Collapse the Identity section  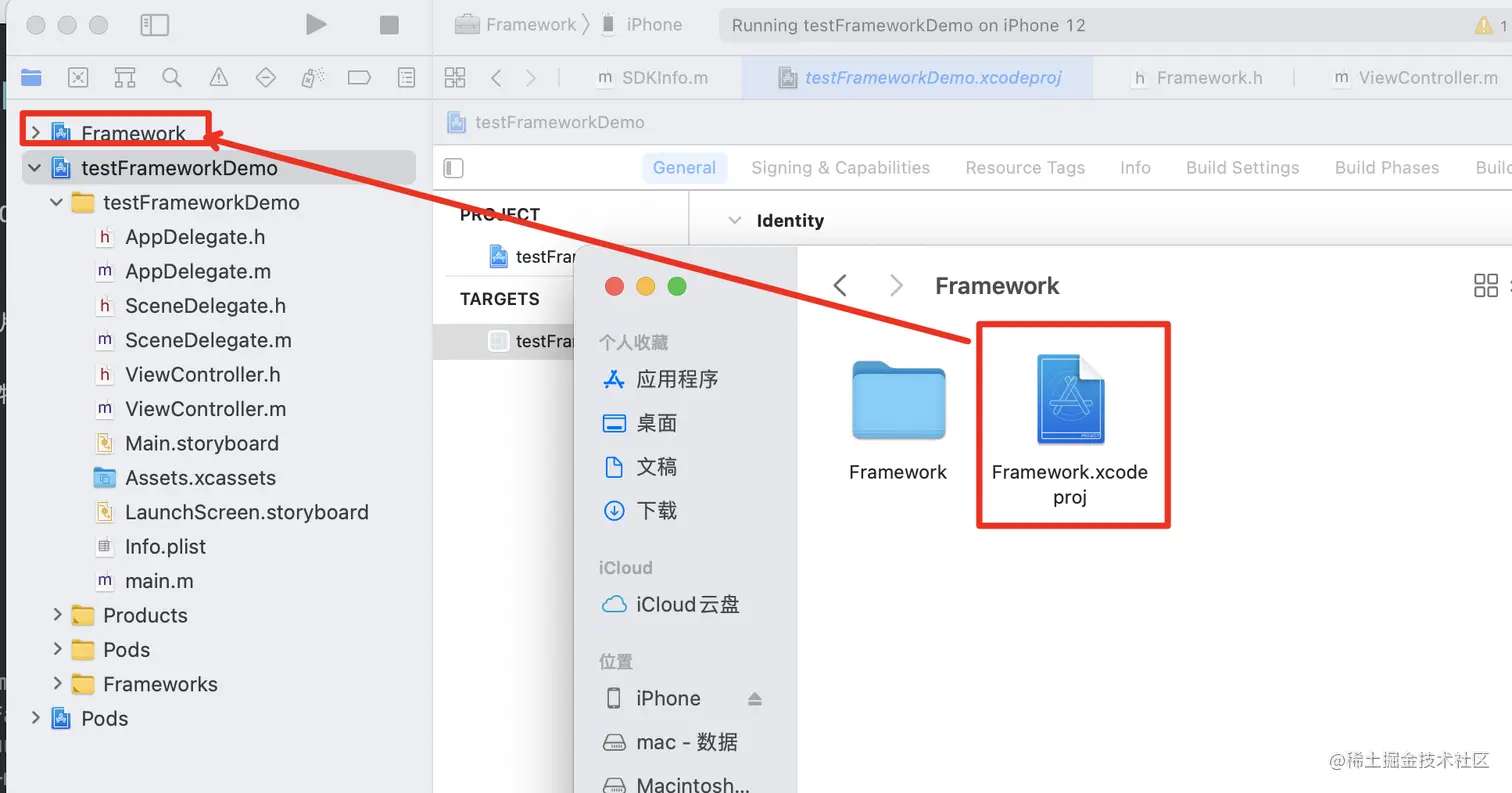coord(735,220)
